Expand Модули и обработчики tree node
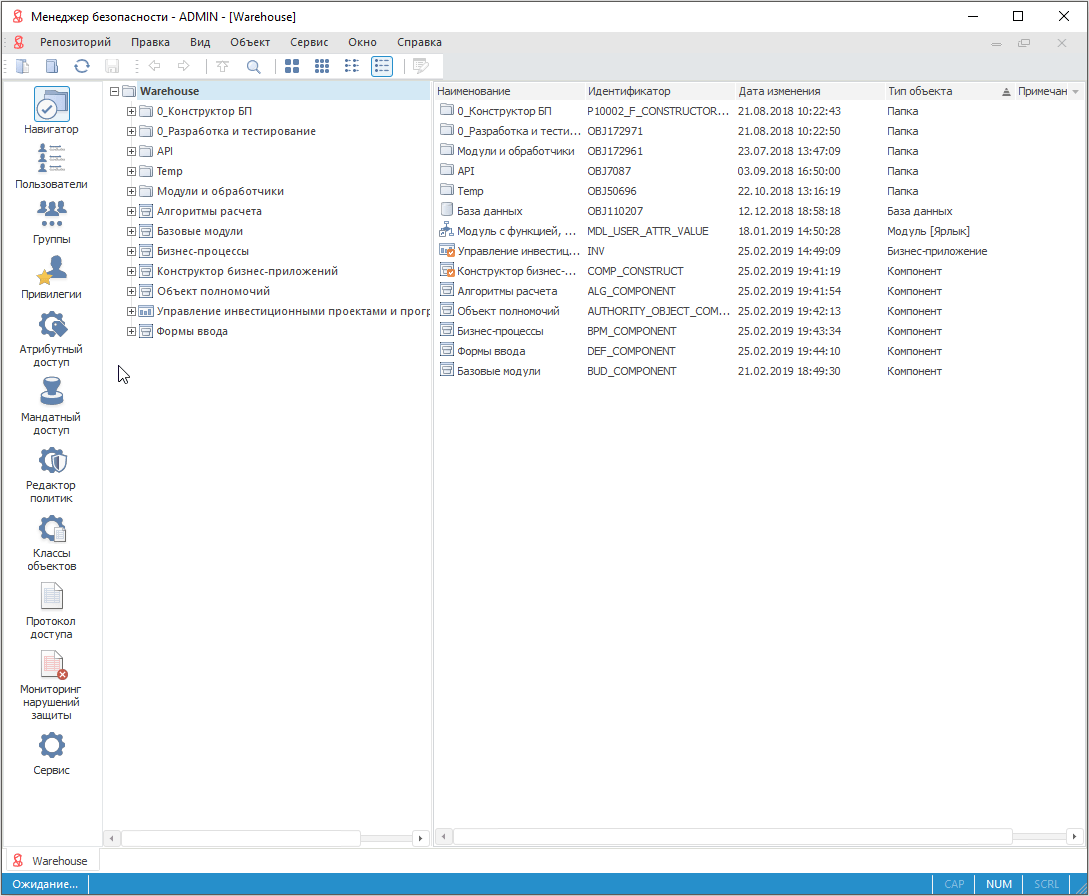Viewport: 1089px width, 896px height. coord(131,191)
